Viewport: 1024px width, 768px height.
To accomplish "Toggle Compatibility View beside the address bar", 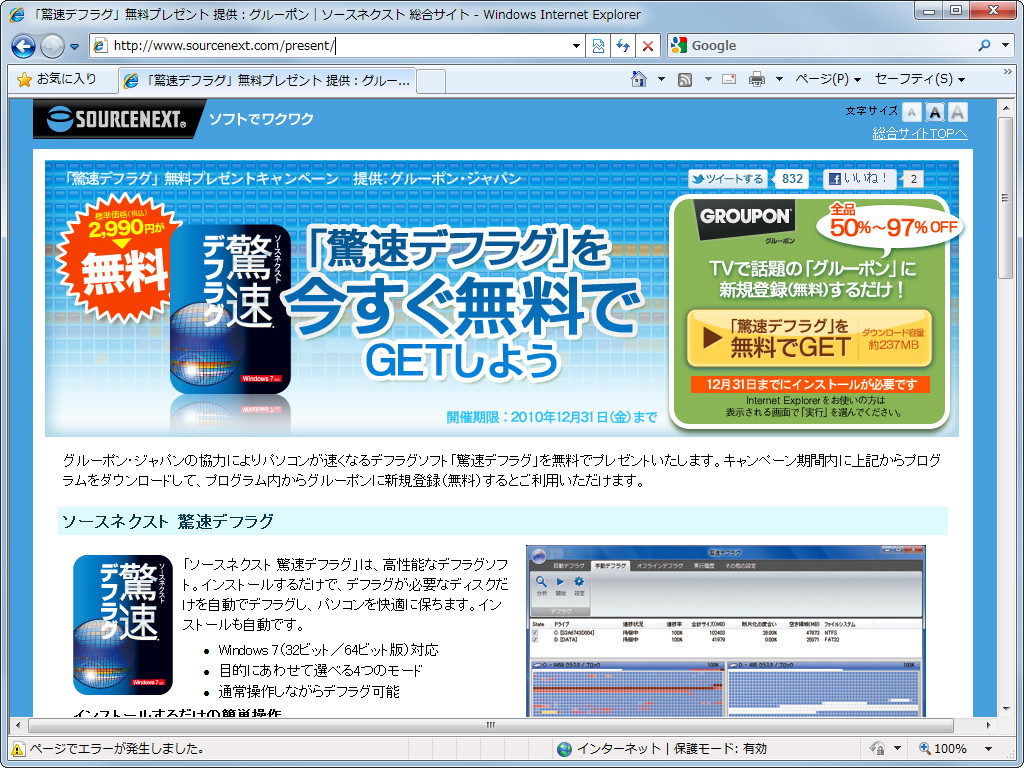I will tap(598, 46).
